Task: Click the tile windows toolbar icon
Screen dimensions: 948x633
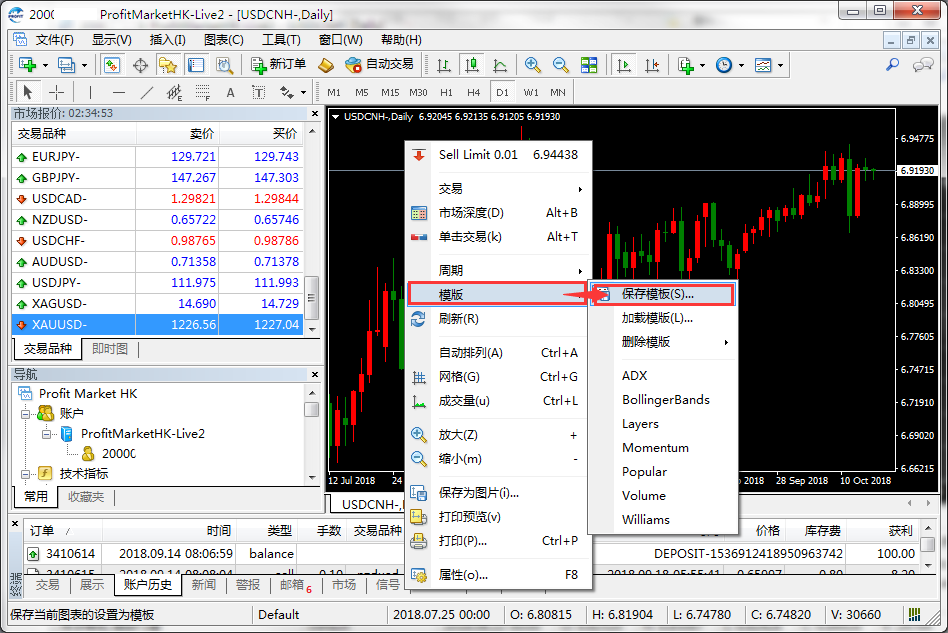Action: click(589, 65)
